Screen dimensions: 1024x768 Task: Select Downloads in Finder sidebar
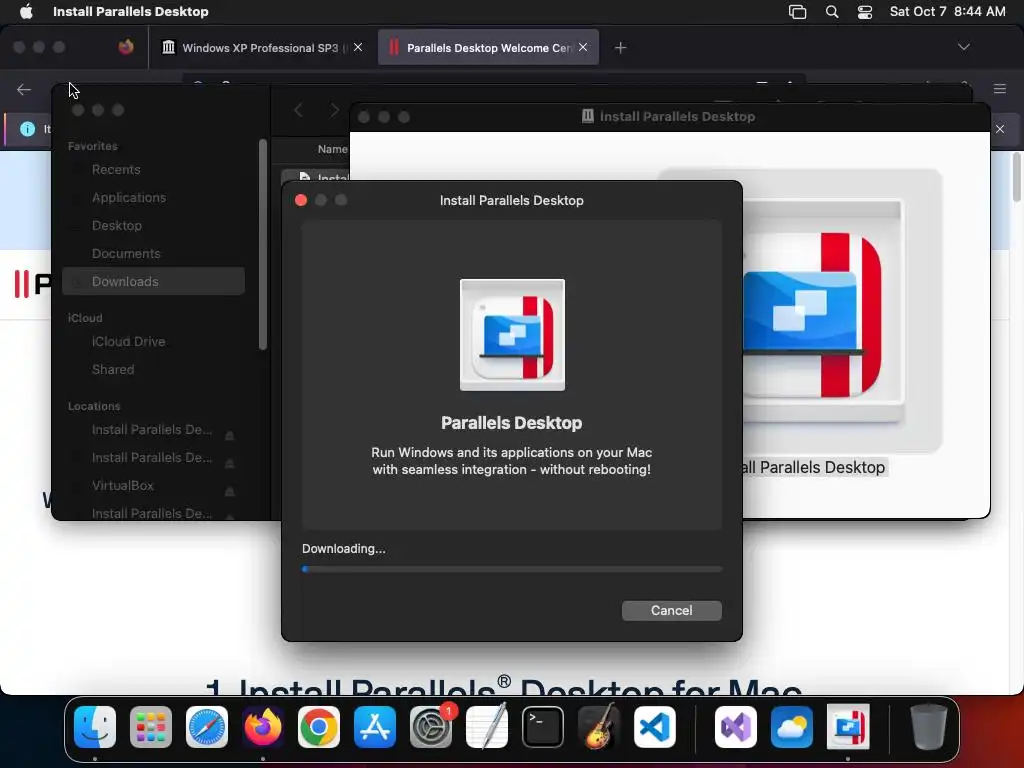[153, 281]
